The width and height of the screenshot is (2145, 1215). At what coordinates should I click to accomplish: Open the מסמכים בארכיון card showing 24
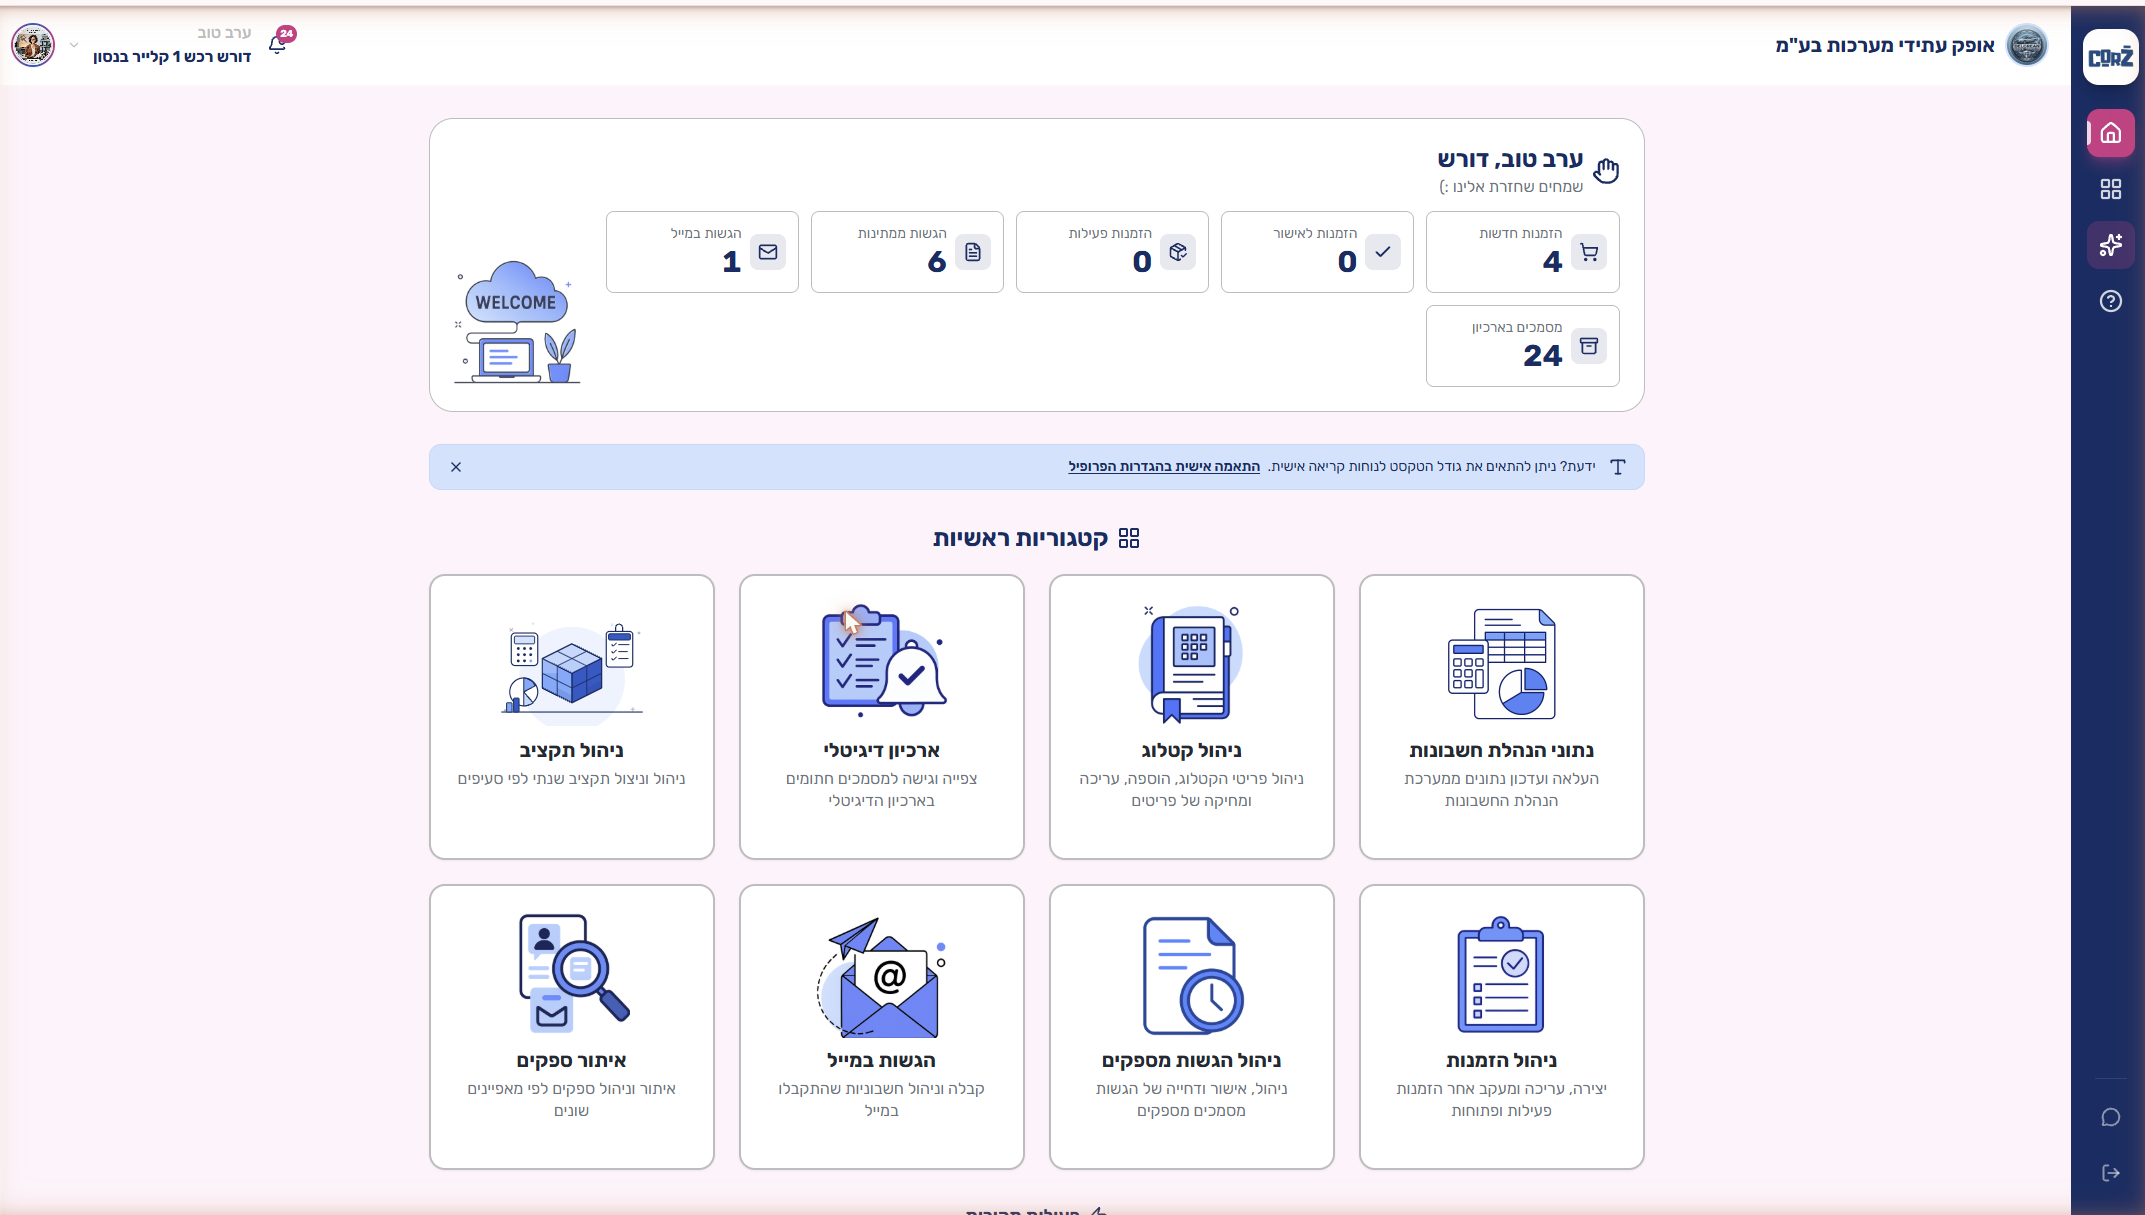coord(1522,346)
